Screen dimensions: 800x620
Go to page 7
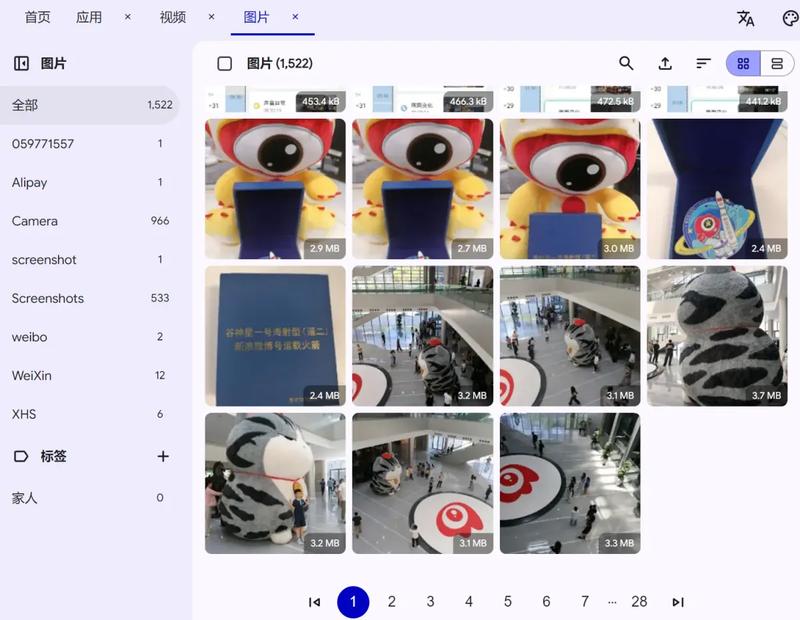(x=585, y=602)
